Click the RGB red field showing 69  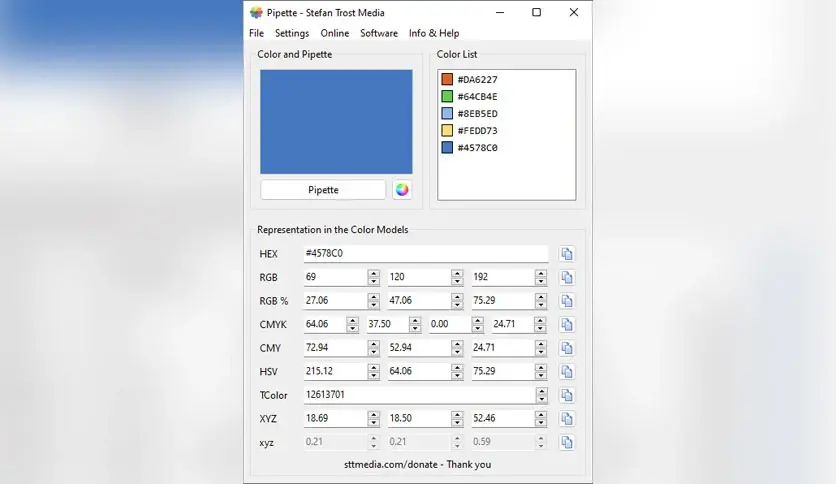[335, 277]
